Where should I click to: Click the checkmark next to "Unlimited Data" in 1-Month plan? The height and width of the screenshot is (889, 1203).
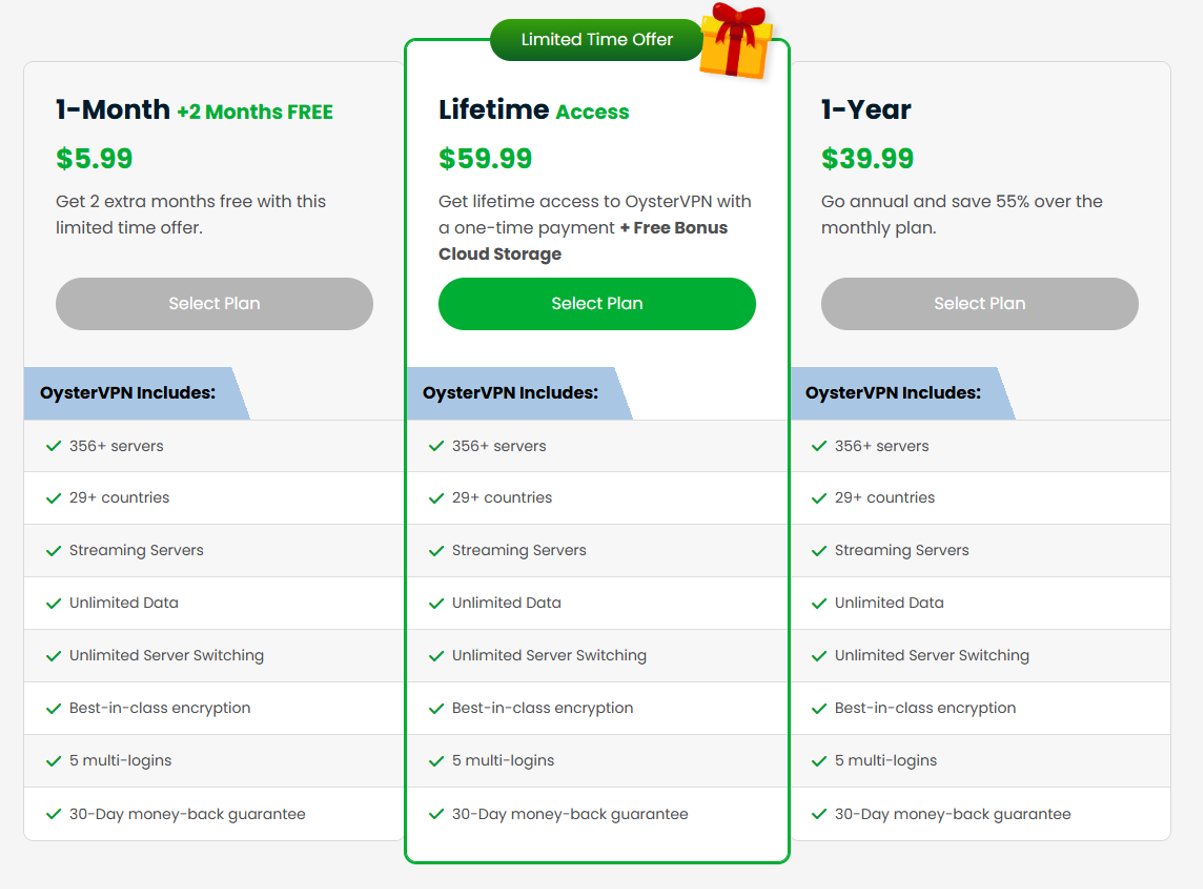53,602
